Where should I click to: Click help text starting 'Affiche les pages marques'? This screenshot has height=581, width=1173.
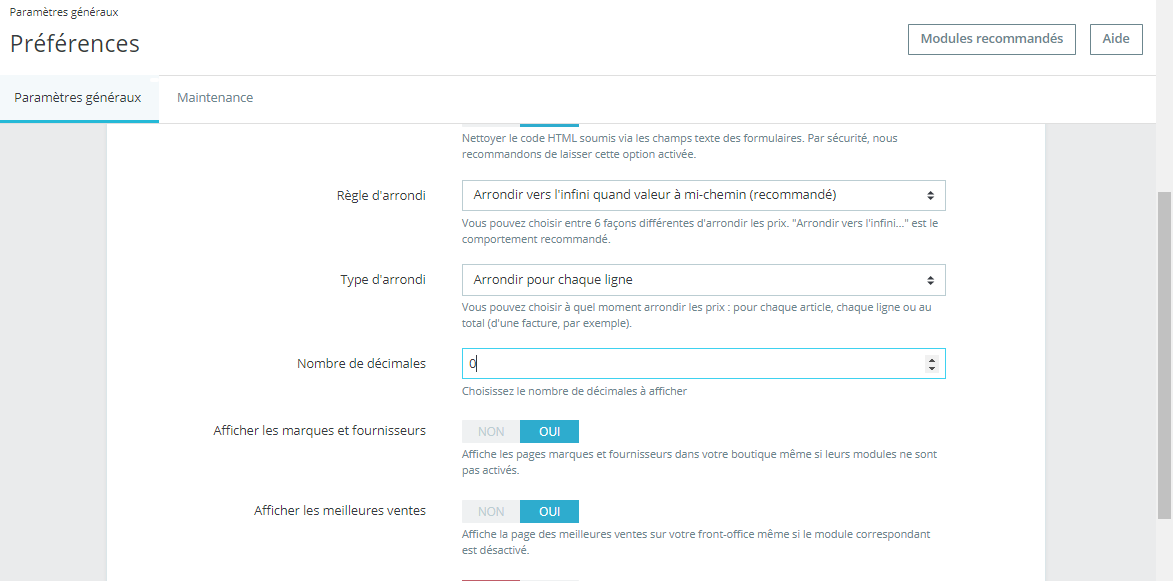coord(699,463)
